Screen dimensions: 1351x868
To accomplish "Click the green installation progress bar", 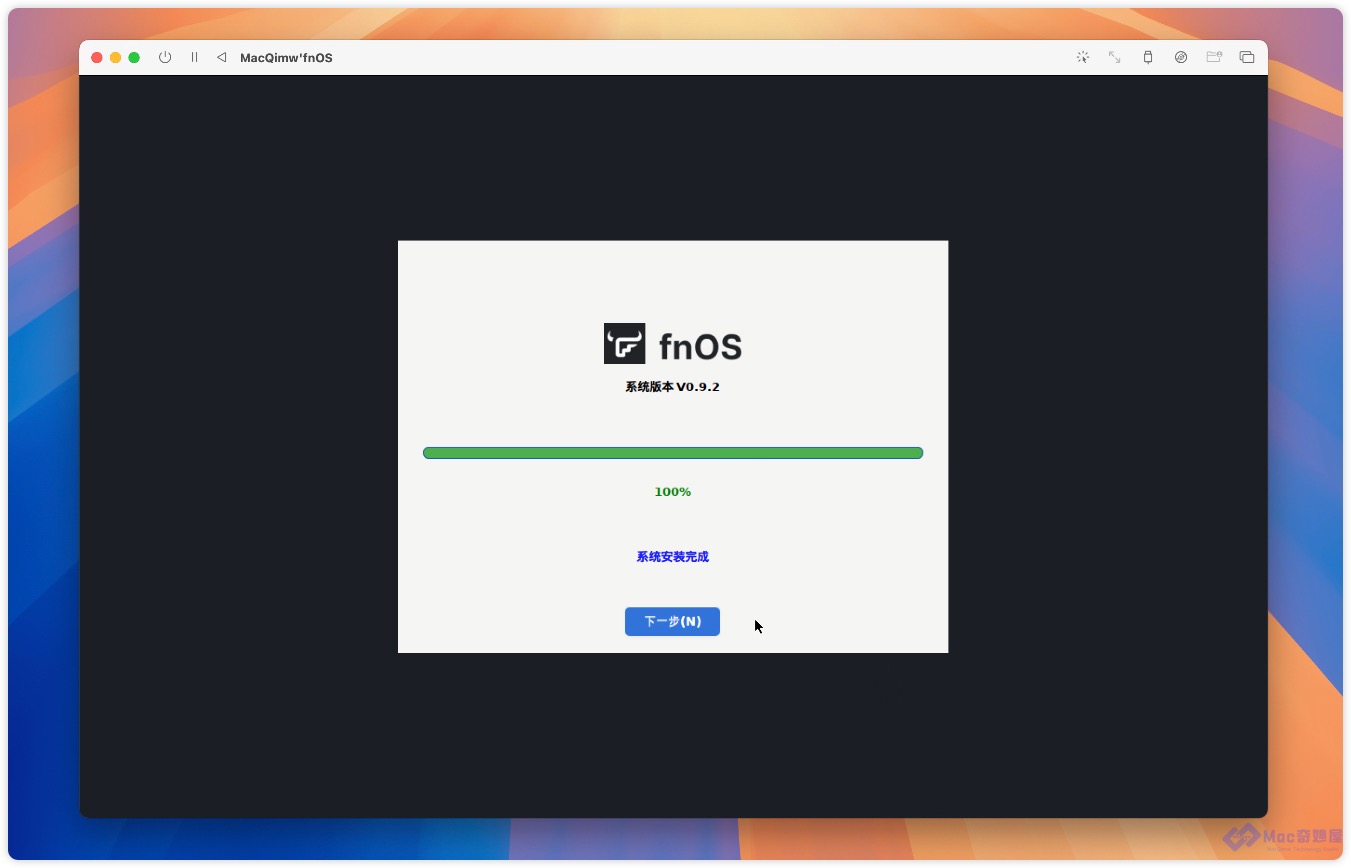I will [673, 453].
